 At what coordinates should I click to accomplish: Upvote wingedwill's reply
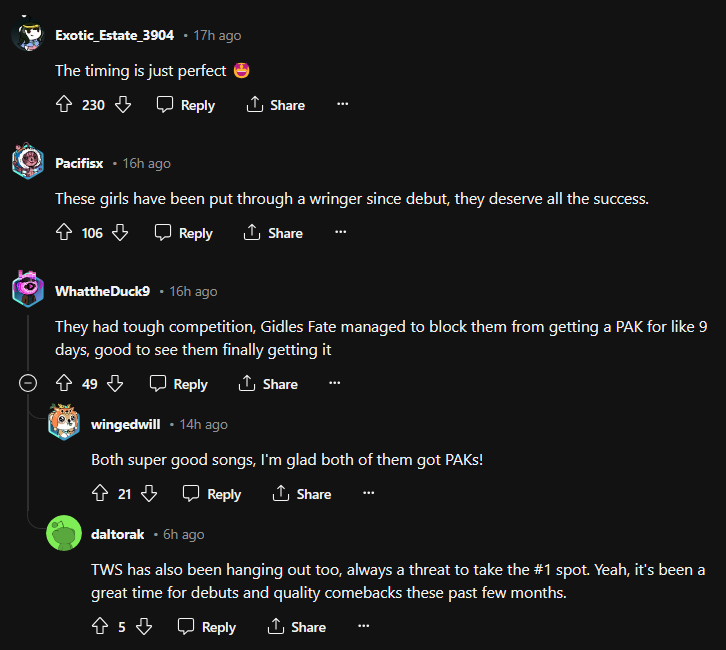click(x=100, y=494)
